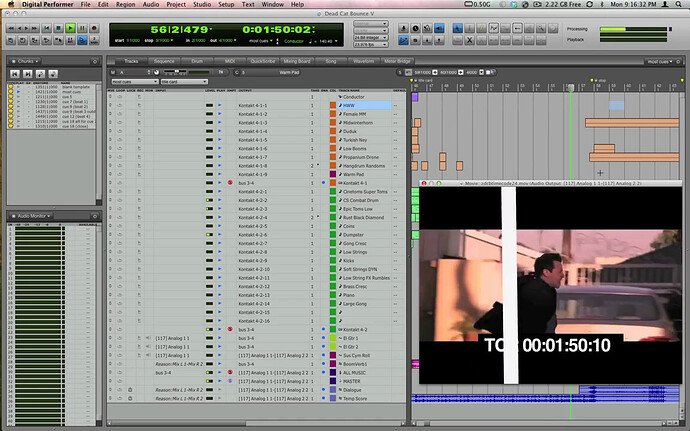Toggle loop for the Turkish Ney track

coord(119,140)
